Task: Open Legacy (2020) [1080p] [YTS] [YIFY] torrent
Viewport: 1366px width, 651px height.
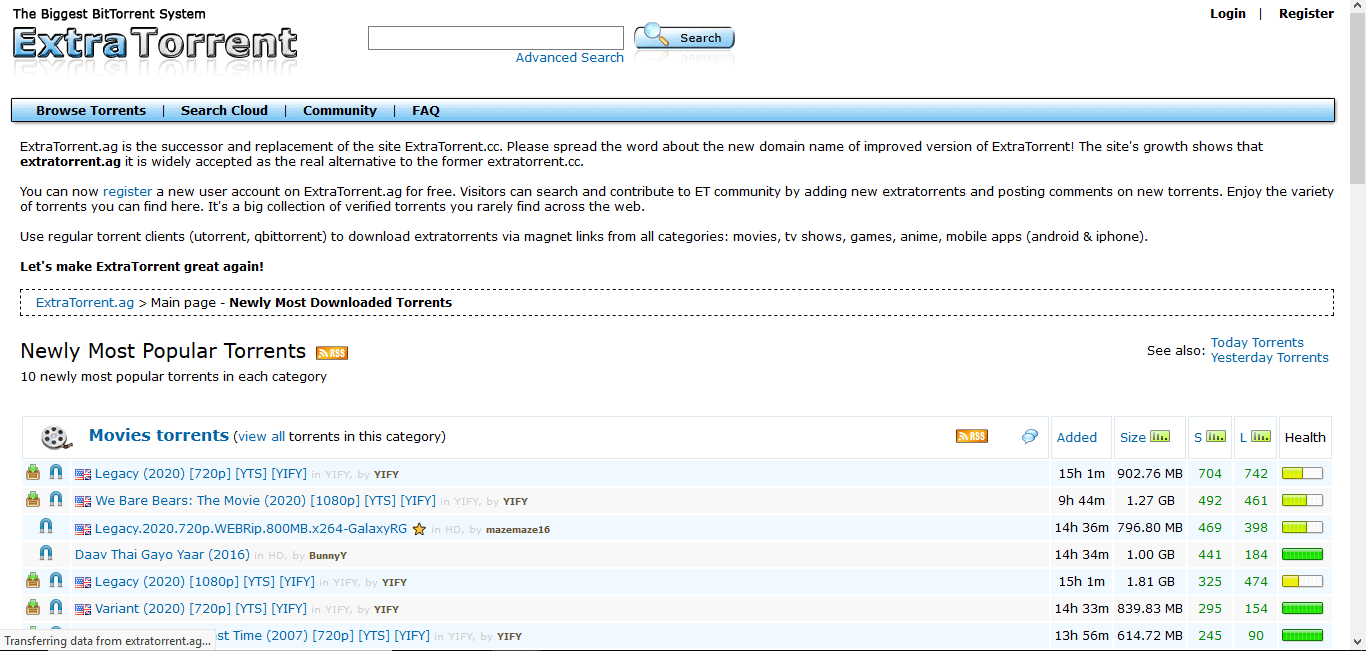Action: [x=205, y=582]
